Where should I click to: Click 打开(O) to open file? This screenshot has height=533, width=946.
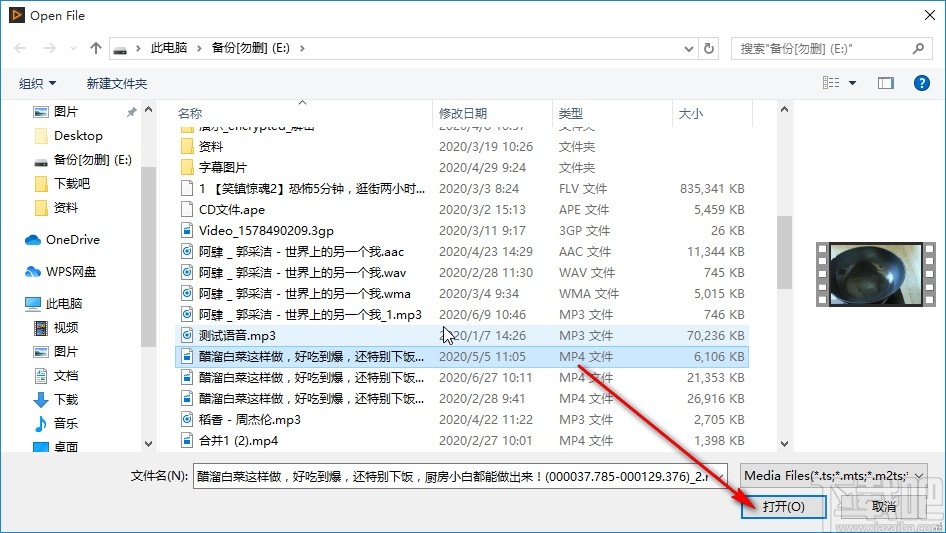click(784, 506)
